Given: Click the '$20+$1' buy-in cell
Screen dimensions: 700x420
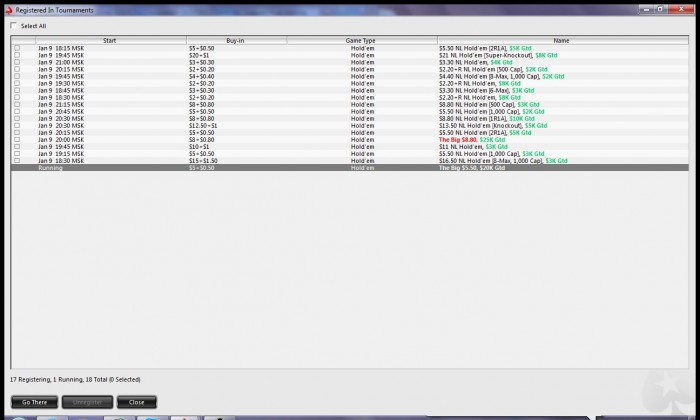Looking at the screenshot, I should point(199,55).
